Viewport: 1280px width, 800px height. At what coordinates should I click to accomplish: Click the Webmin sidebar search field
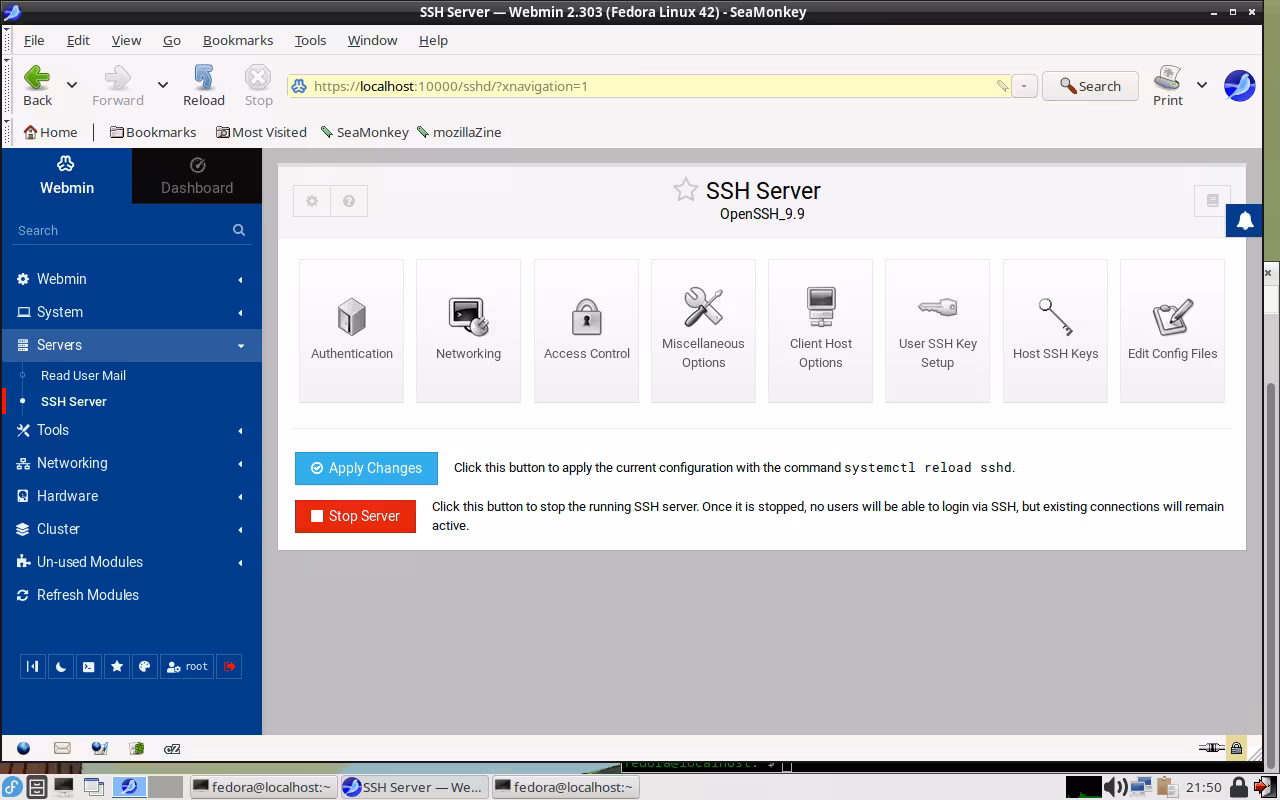(120, 230)
